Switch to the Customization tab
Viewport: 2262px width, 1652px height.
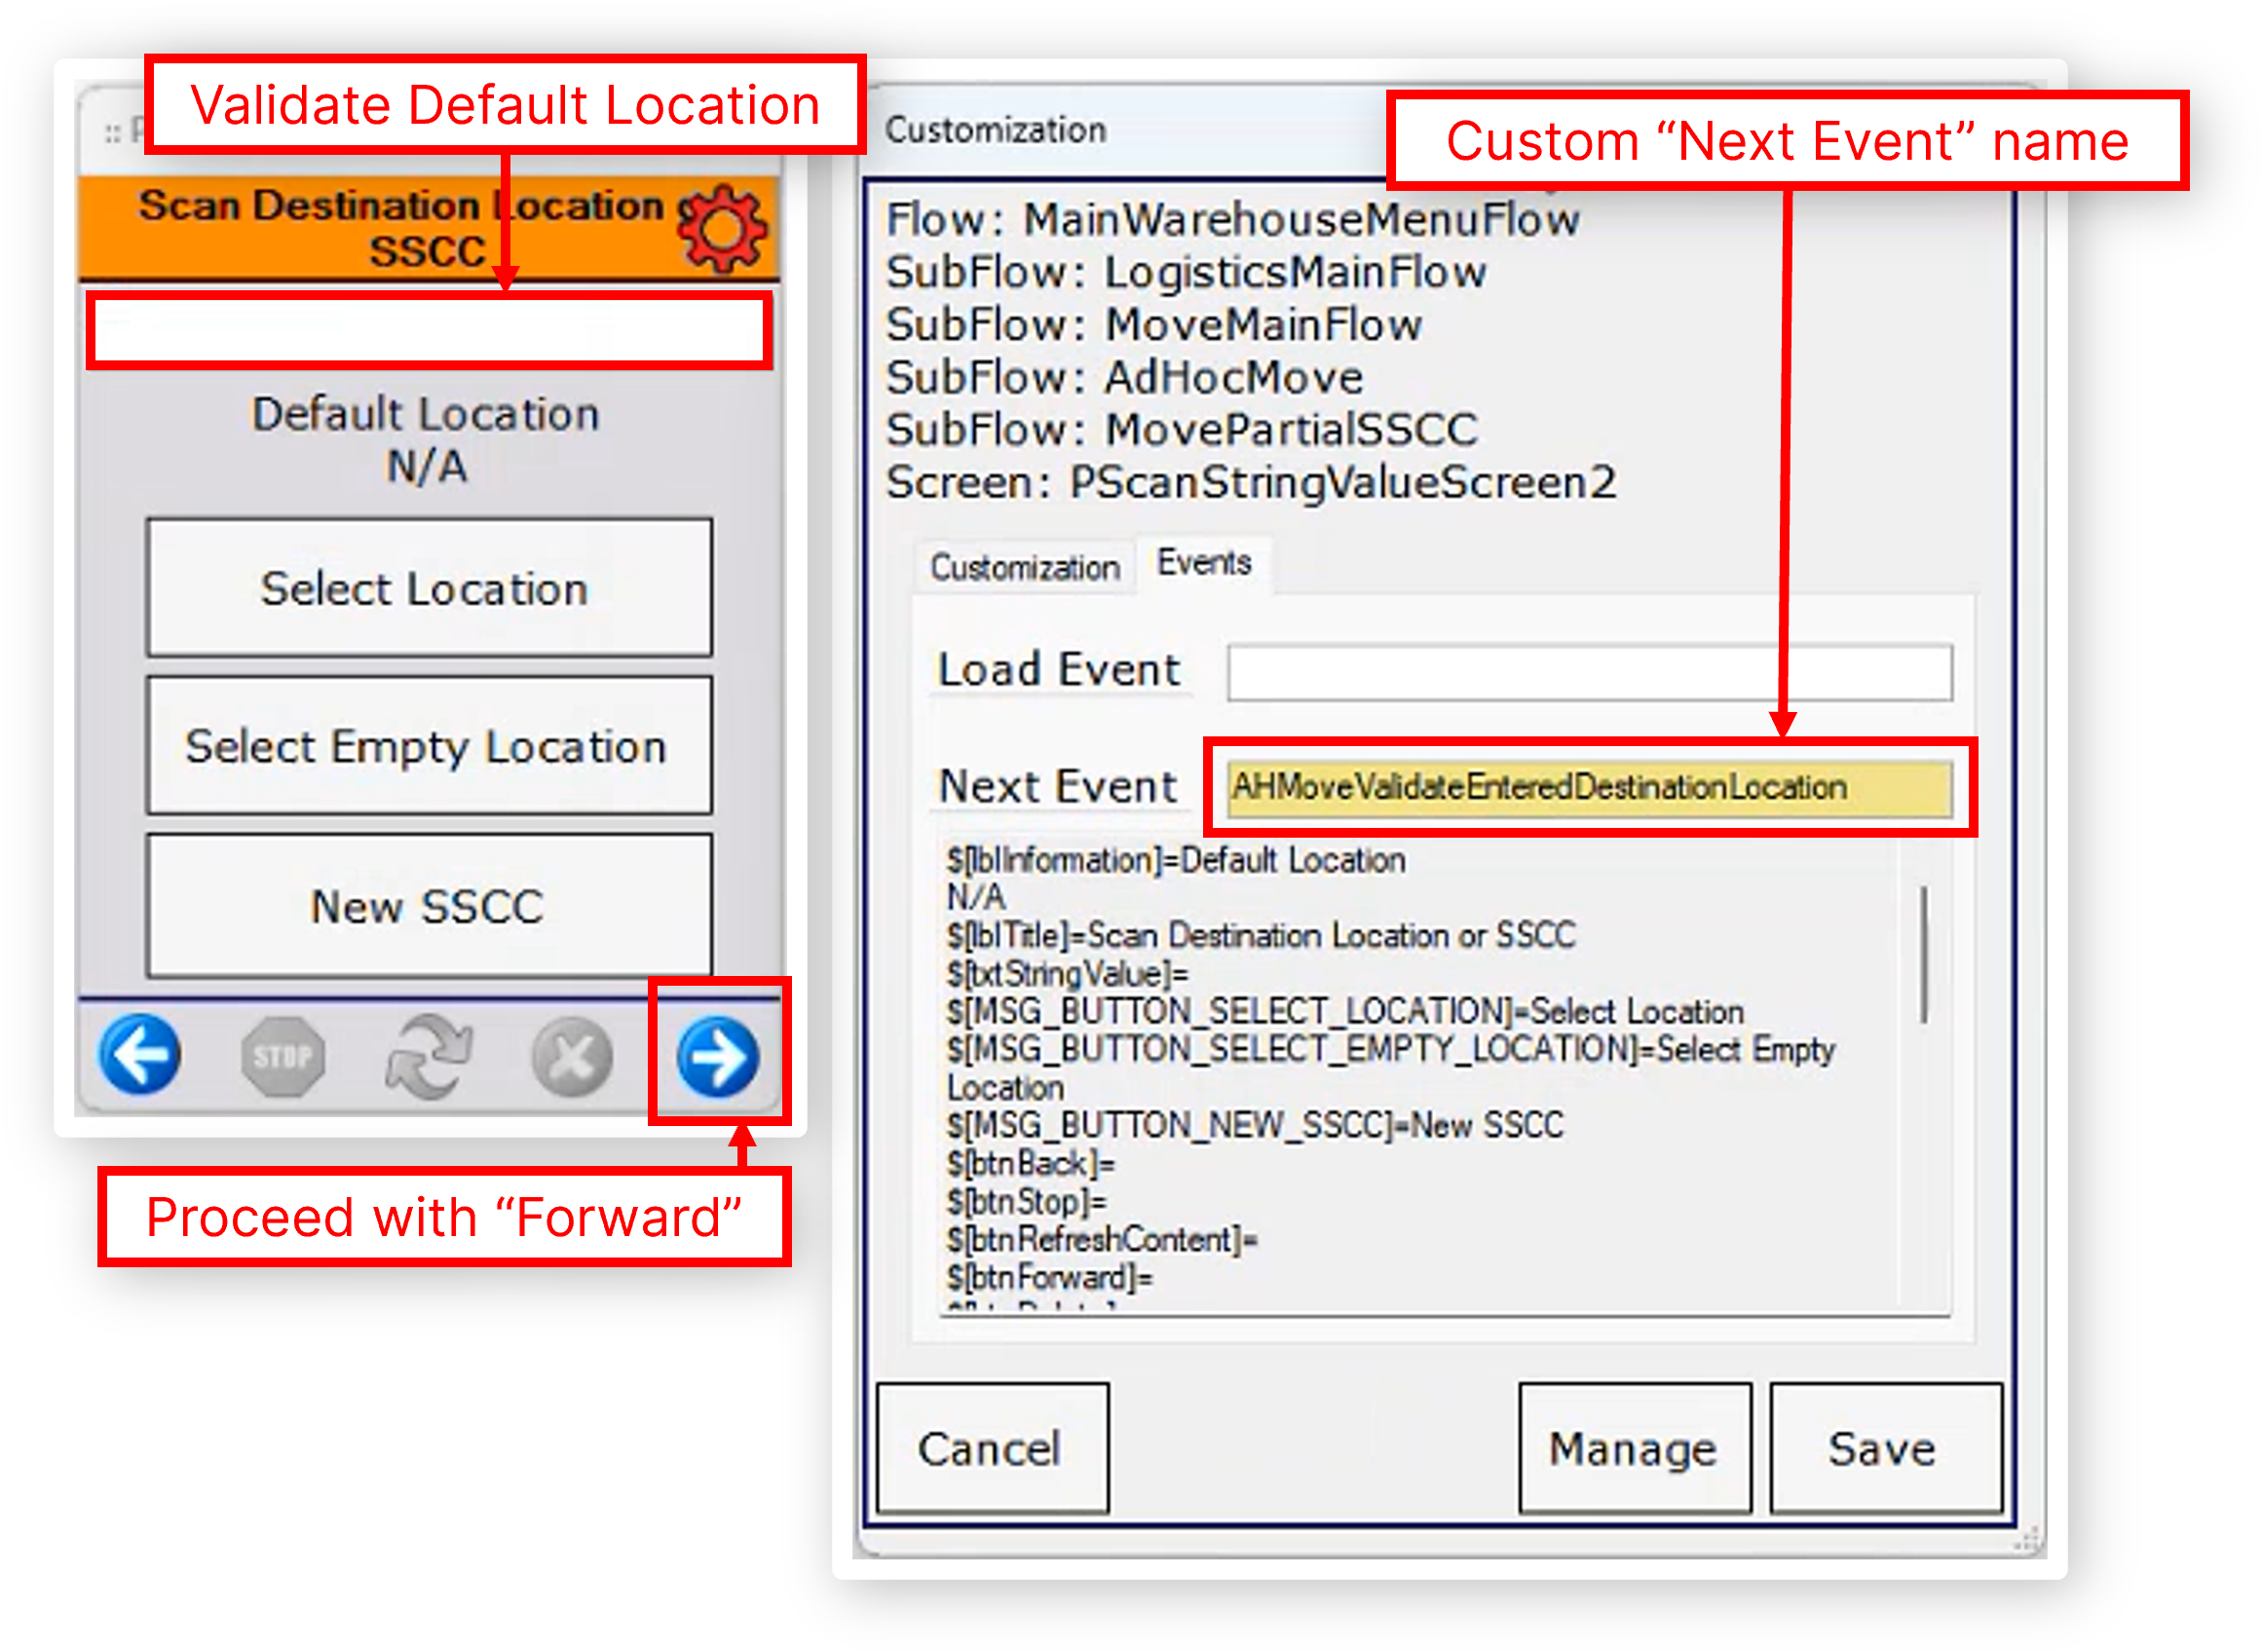click(1024, 568)
